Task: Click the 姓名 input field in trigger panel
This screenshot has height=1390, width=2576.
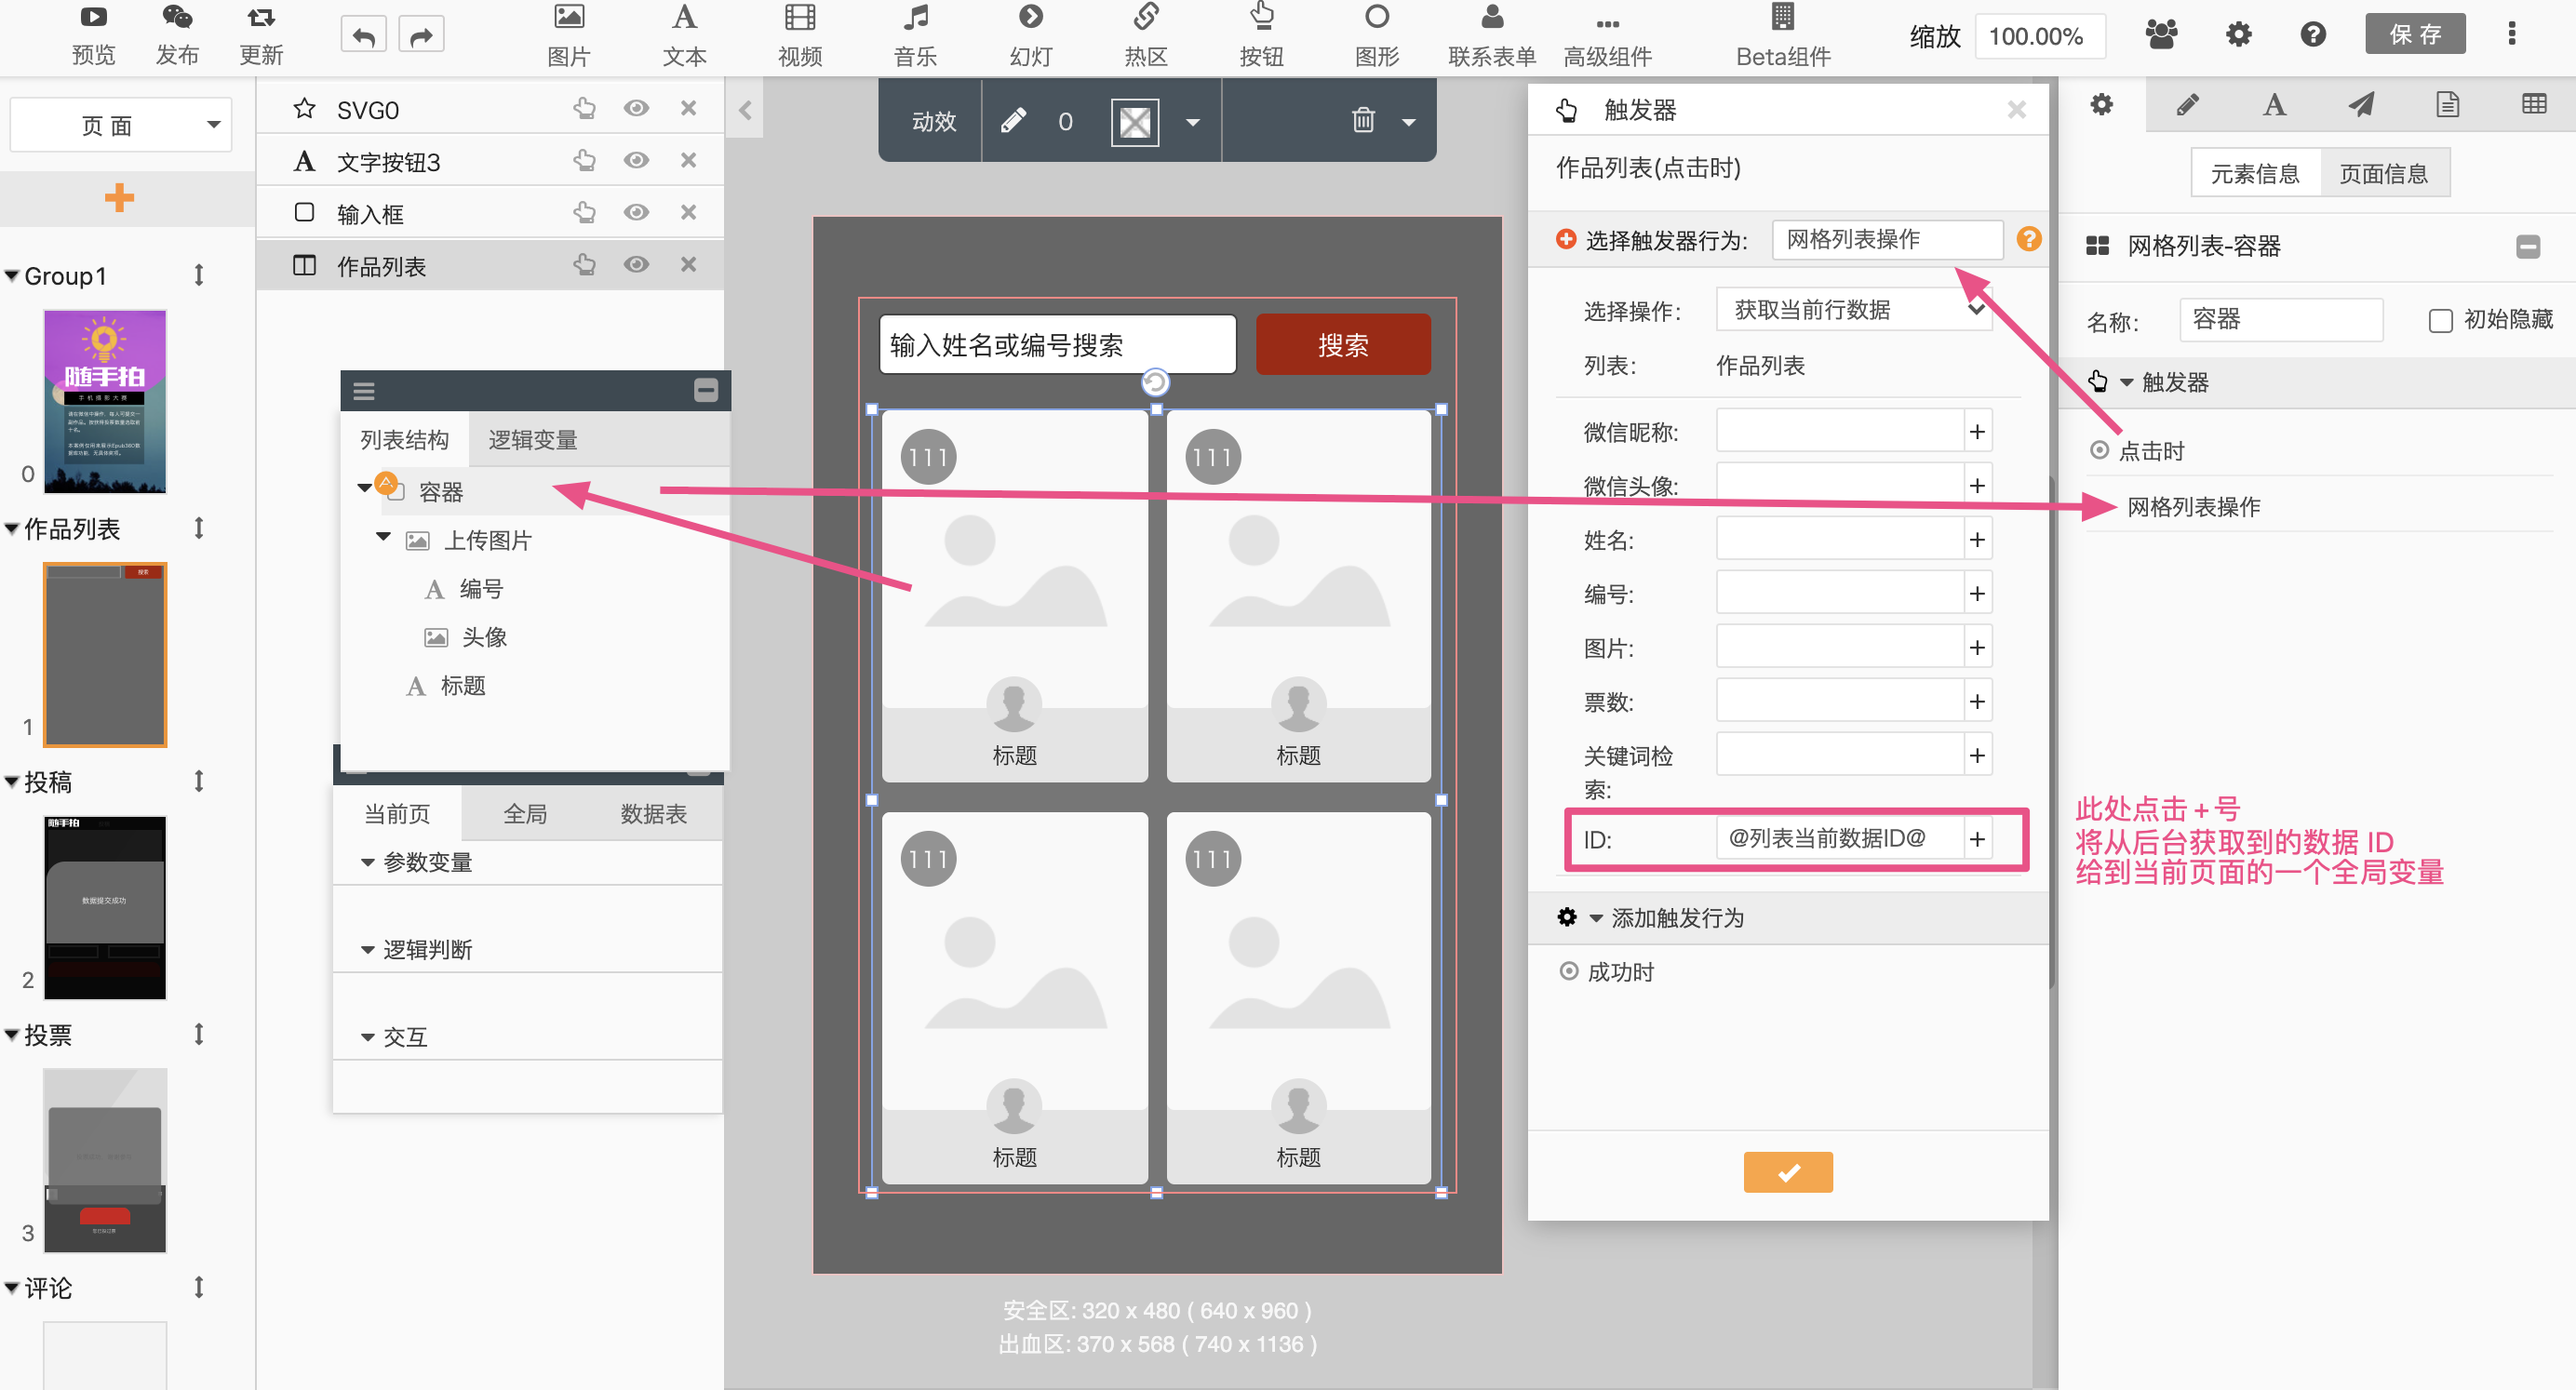Action: pyautogui.click(x=1839, y=540)
